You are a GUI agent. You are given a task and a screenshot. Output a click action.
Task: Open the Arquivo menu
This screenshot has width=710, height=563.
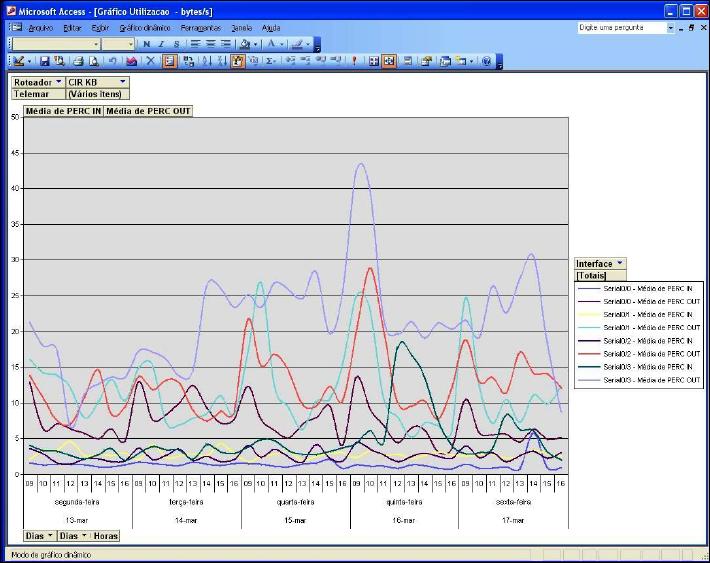(40, 28)
